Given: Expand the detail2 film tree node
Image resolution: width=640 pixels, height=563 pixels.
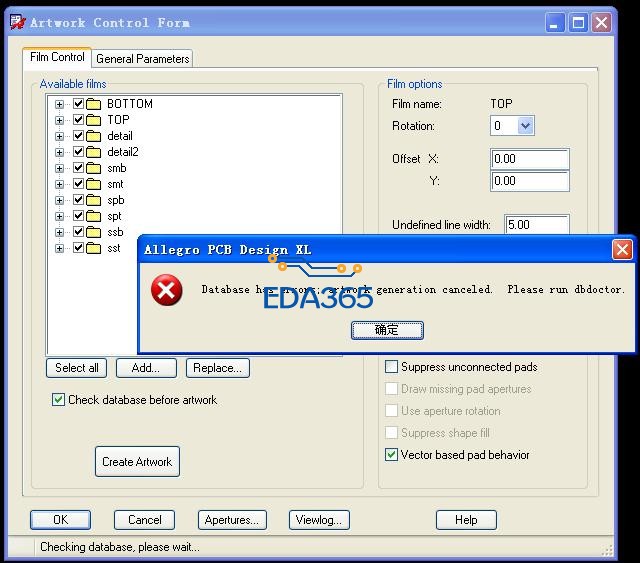Looking at the screenshot, I should point(60,153).
